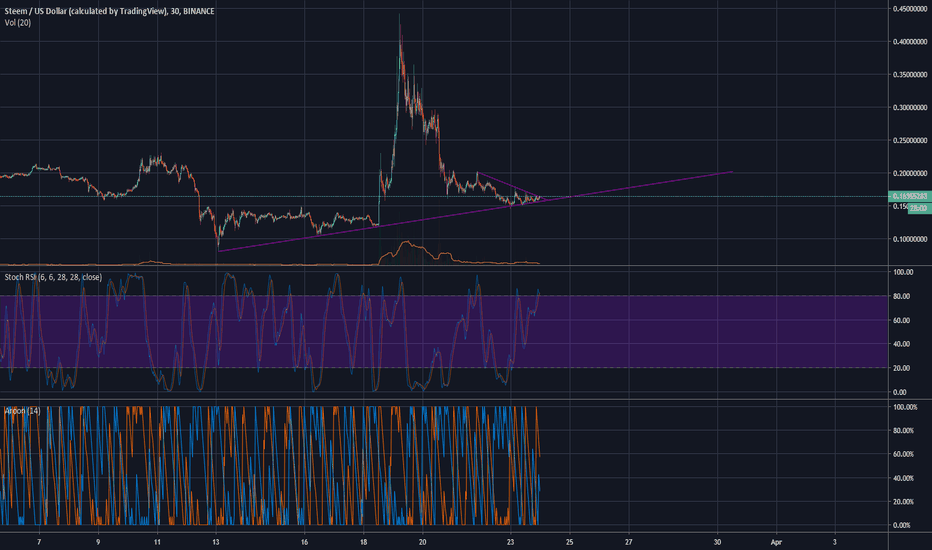Image resolution: width=932 pixels, height=550 pixels.
Task: Click date 20 on the time axis
Action: (x=422, y=542)
